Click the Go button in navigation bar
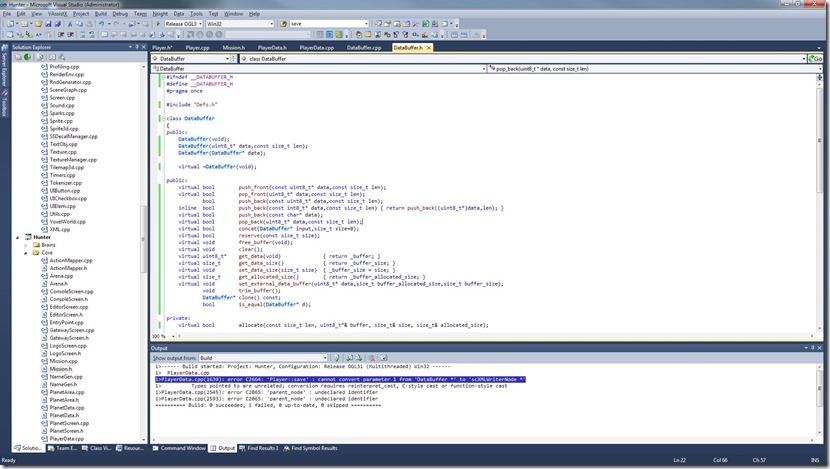830x469 pixels. [x=816, y=59]
